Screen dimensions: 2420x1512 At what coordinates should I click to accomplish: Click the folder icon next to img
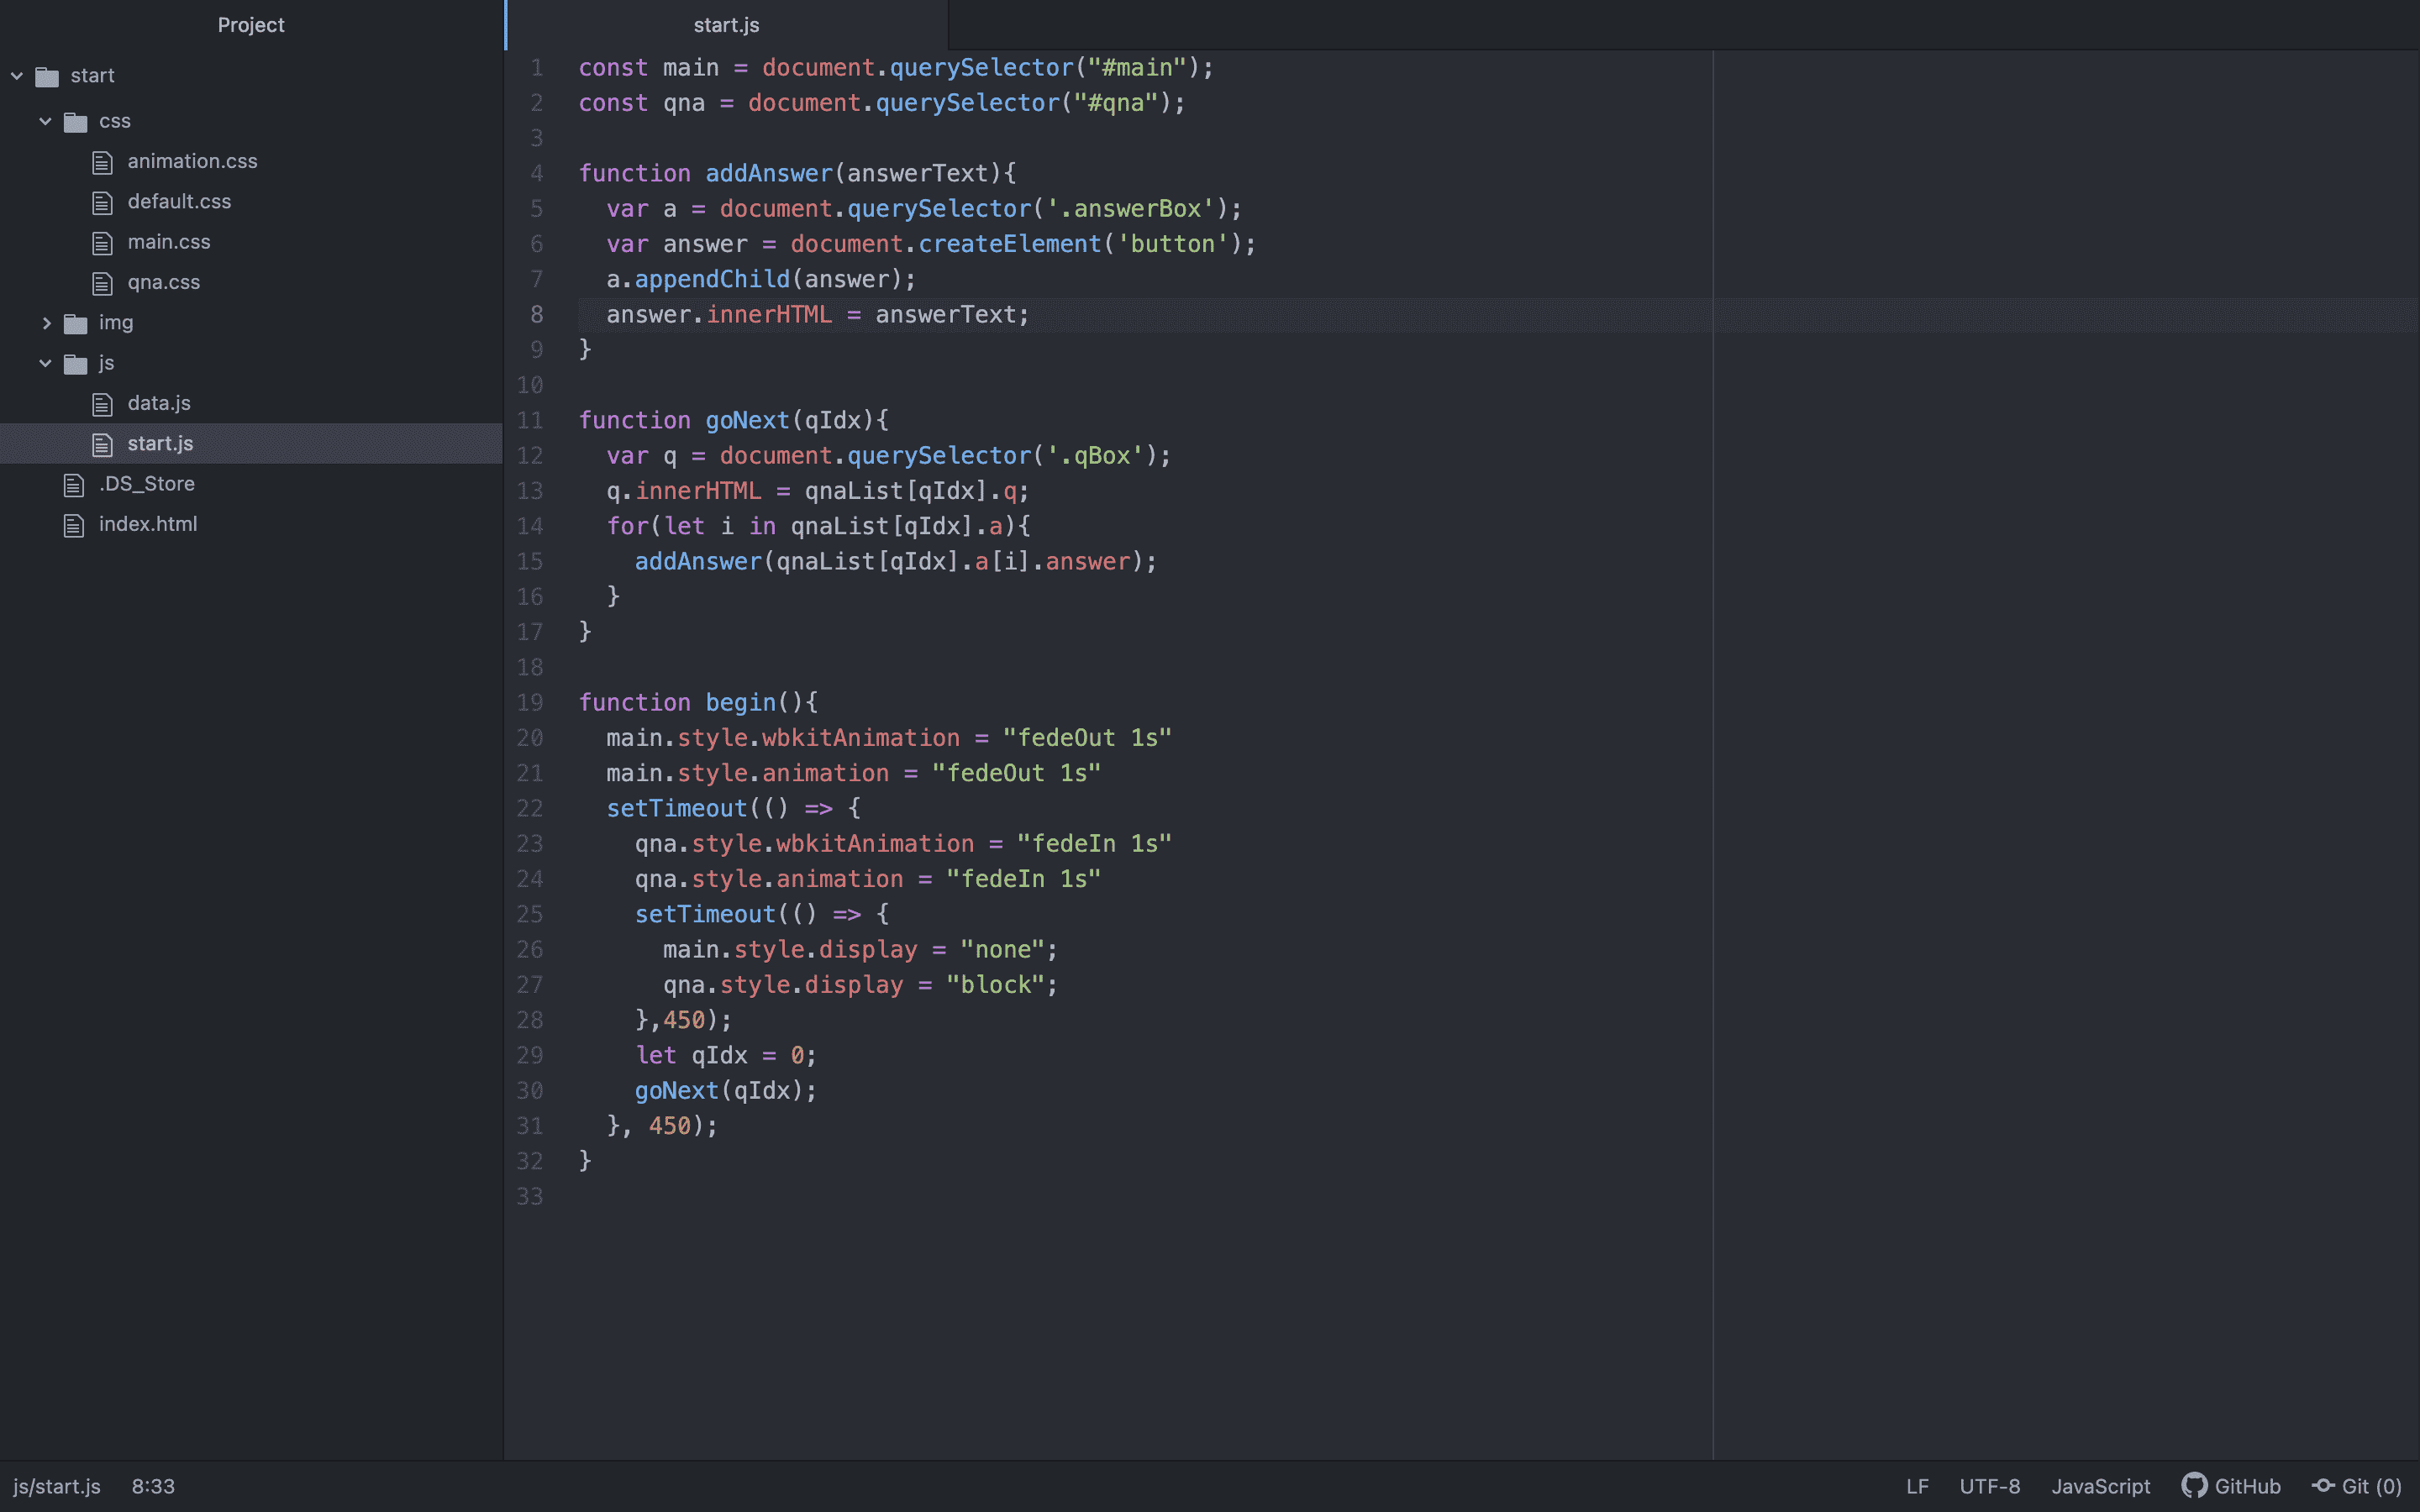click(75, 323)
